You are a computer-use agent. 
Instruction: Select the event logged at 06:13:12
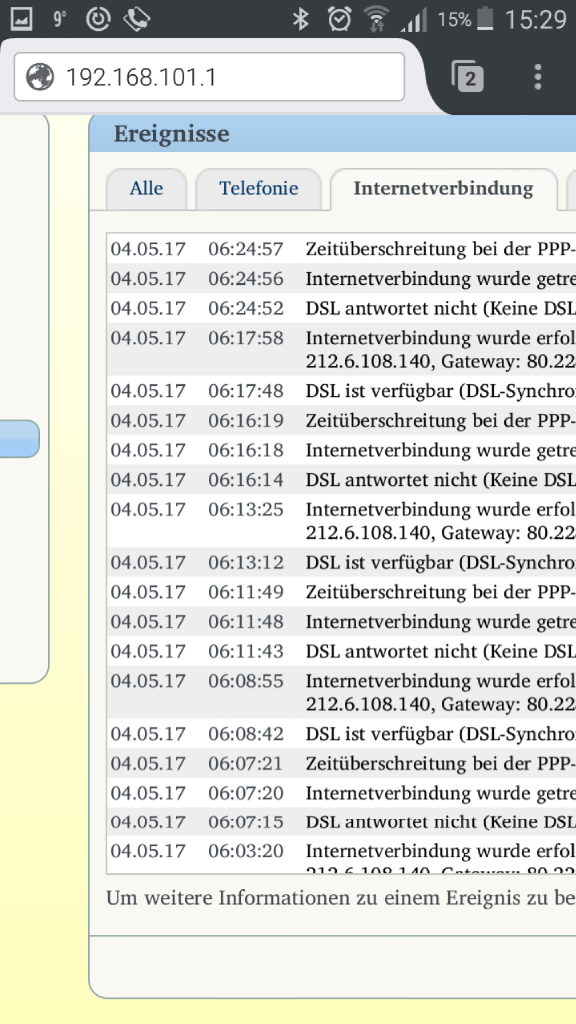[x=342, y=562]
